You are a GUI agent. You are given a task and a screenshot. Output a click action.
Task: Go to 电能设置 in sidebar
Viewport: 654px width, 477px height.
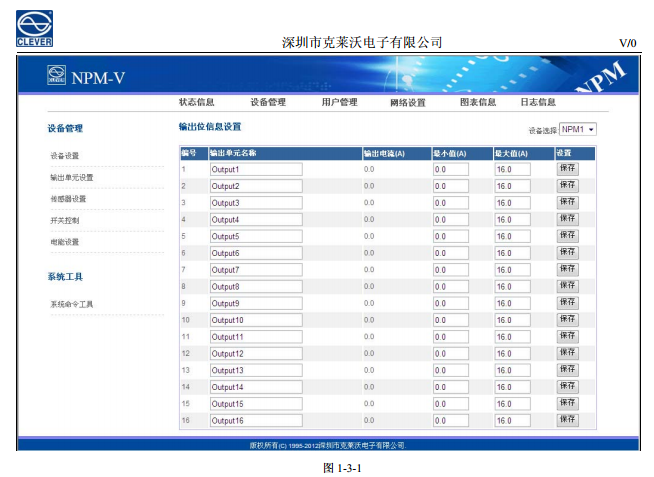pyautogui.click(x=65, y=242)
